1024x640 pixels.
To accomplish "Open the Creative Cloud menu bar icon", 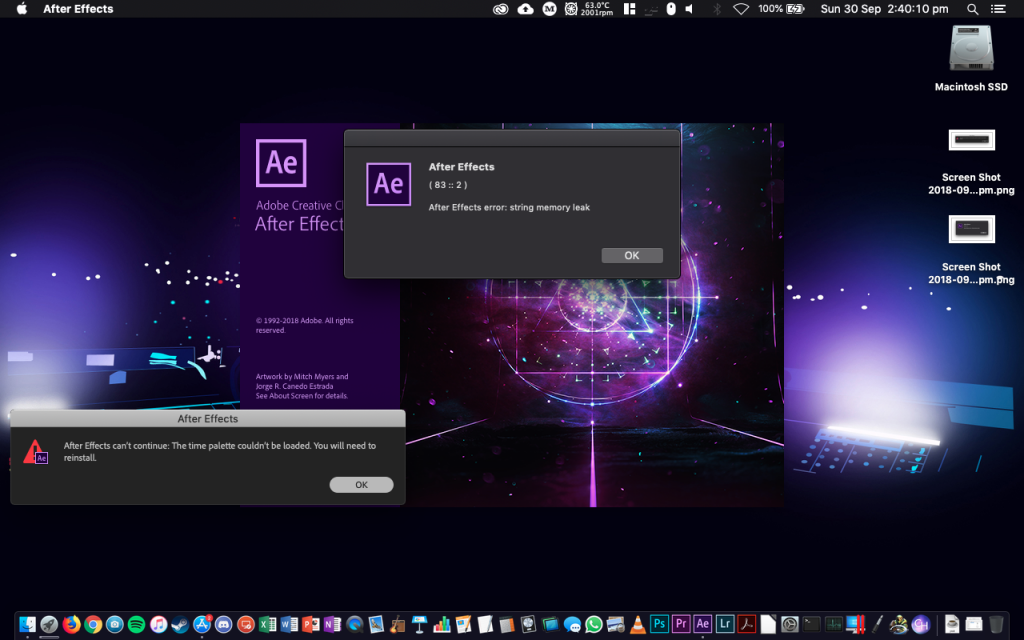I will (502, 9).
